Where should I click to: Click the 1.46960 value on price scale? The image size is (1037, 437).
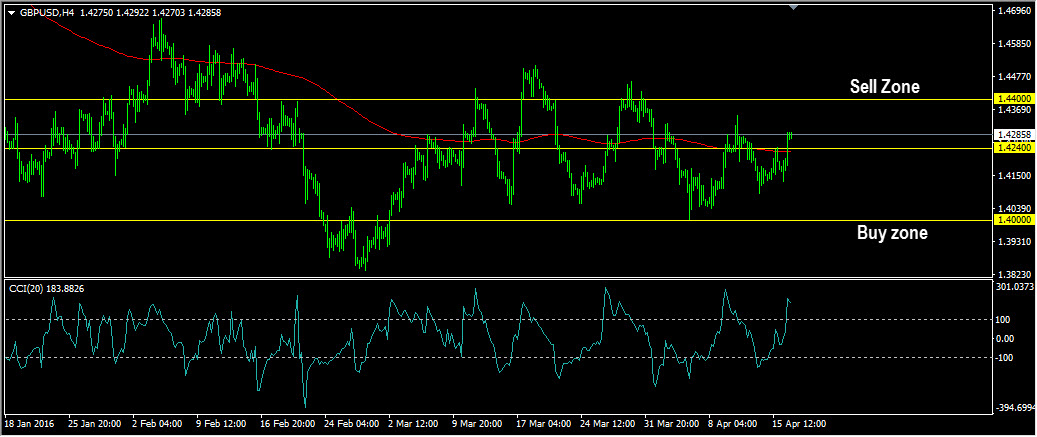point(1013,12)
